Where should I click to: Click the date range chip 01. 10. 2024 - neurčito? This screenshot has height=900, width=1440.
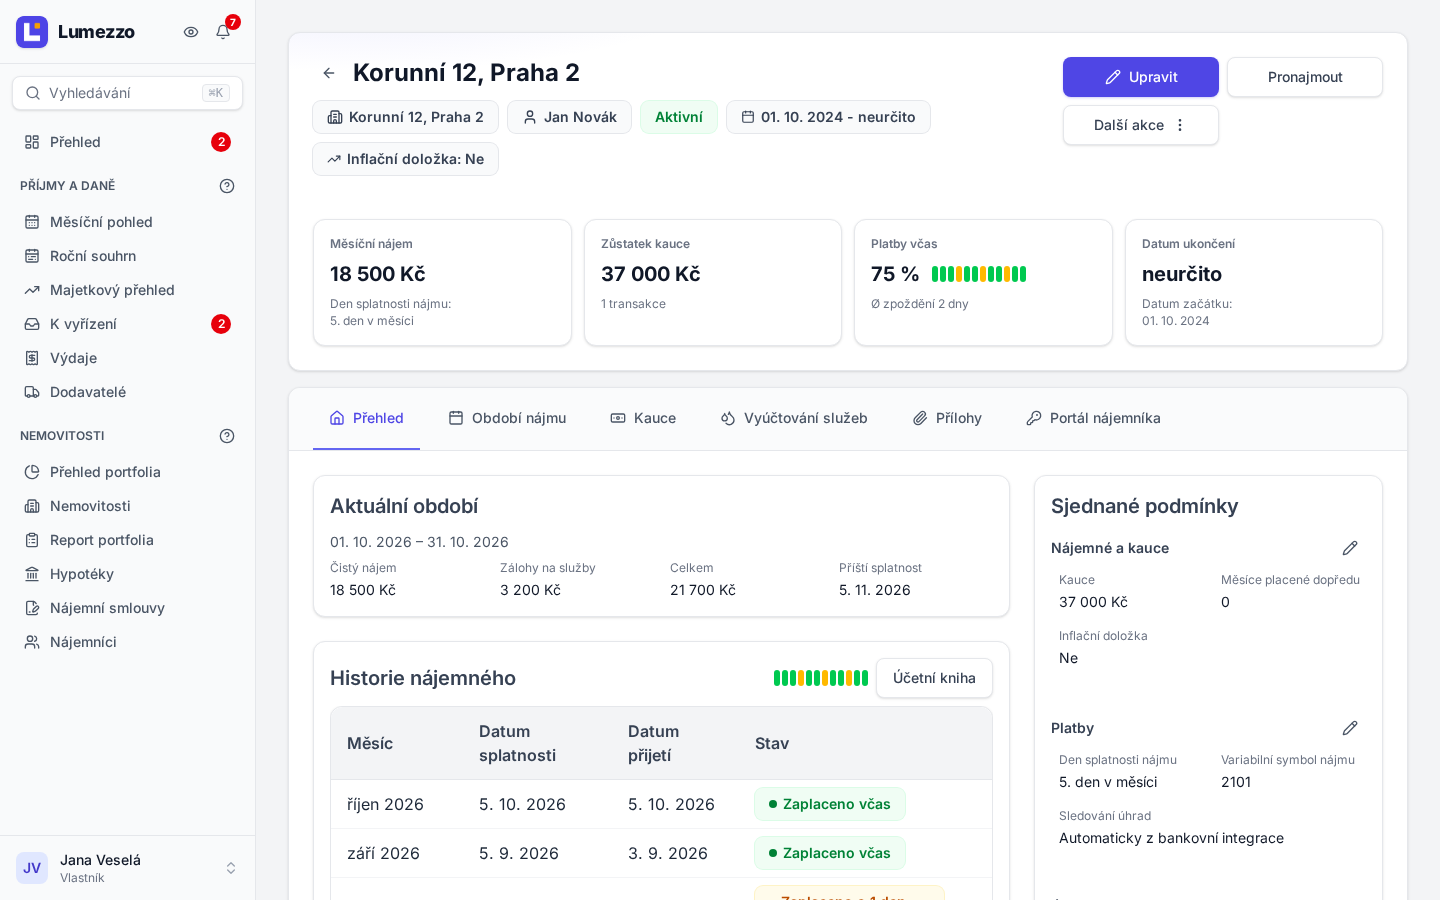tap(828, 117)
